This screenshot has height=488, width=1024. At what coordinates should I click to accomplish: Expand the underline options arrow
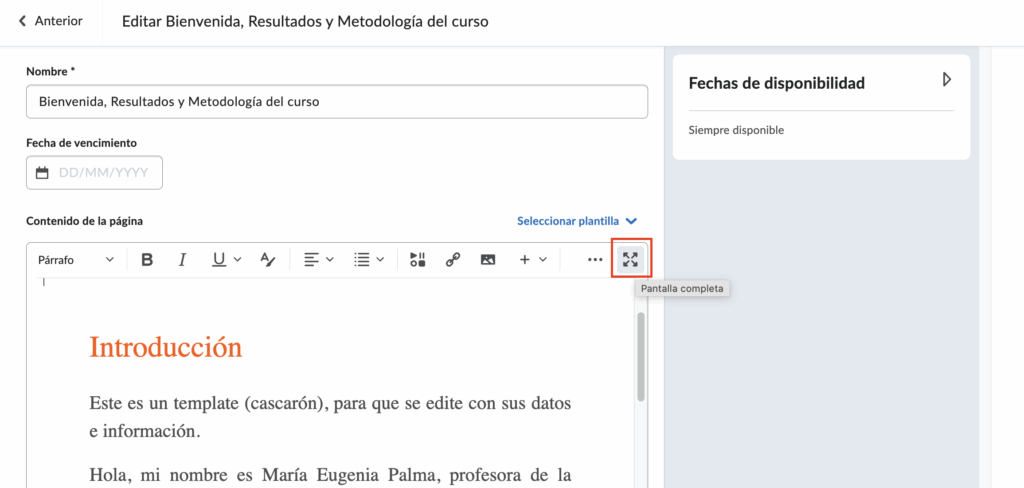pos(238,260)
